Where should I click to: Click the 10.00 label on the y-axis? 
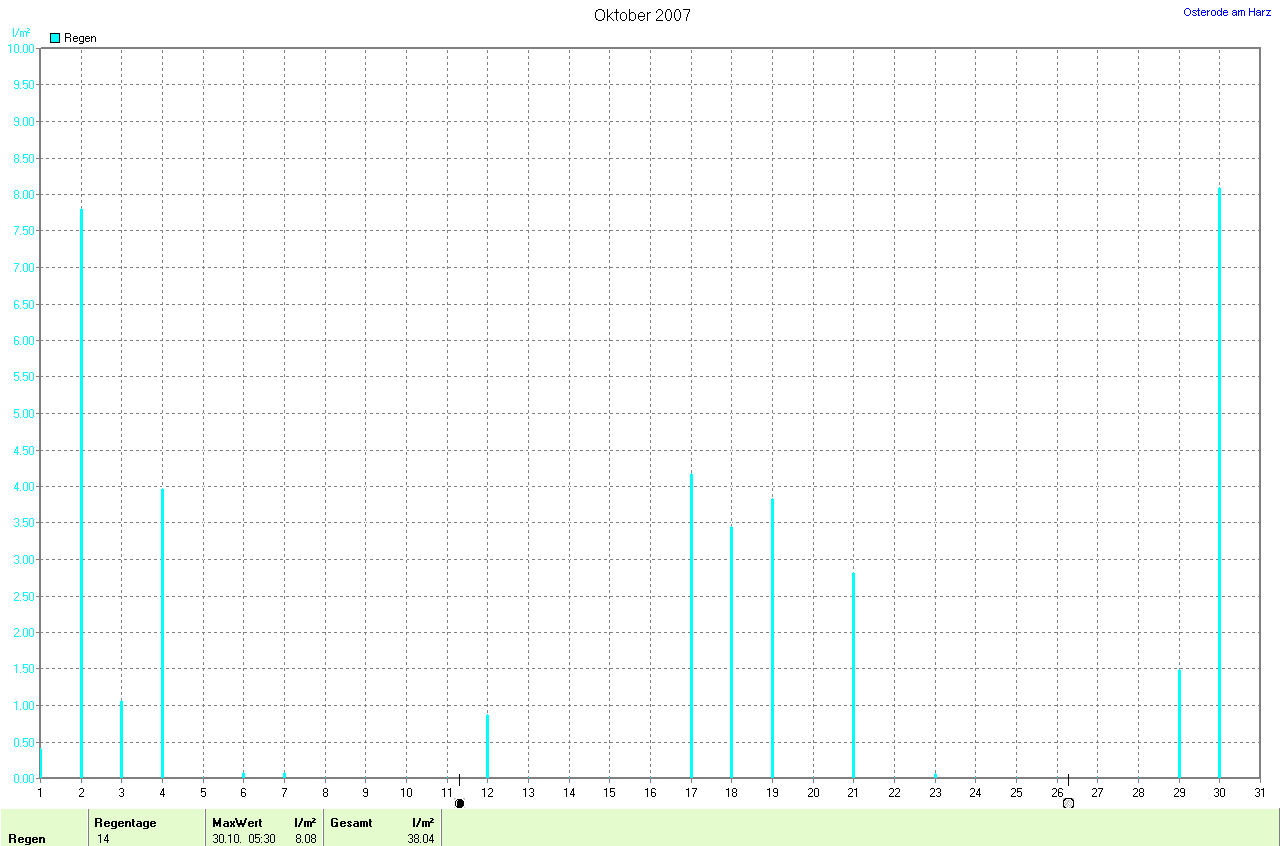point(22,48)
